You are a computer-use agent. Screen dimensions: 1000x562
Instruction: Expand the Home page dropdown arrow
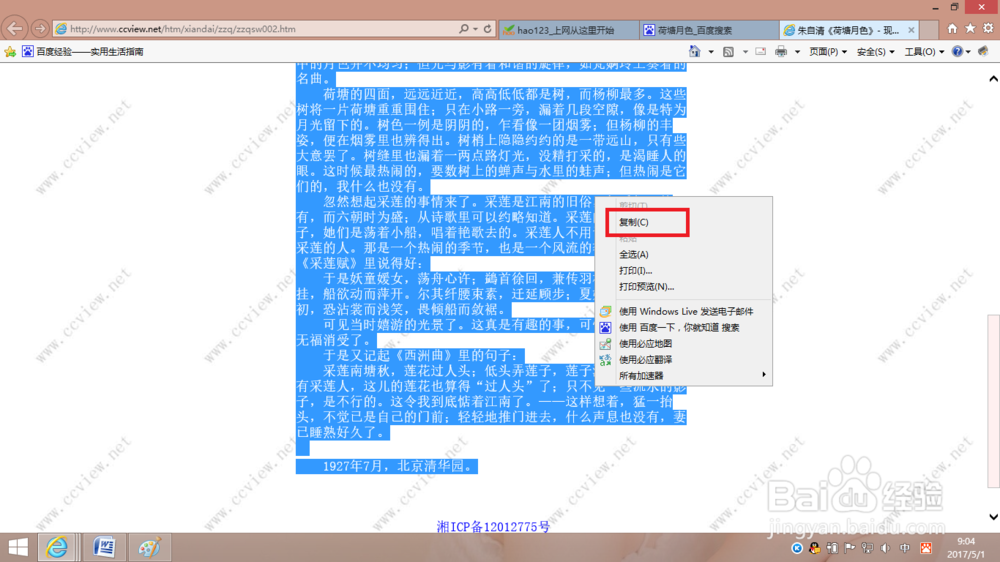[711, 52]
